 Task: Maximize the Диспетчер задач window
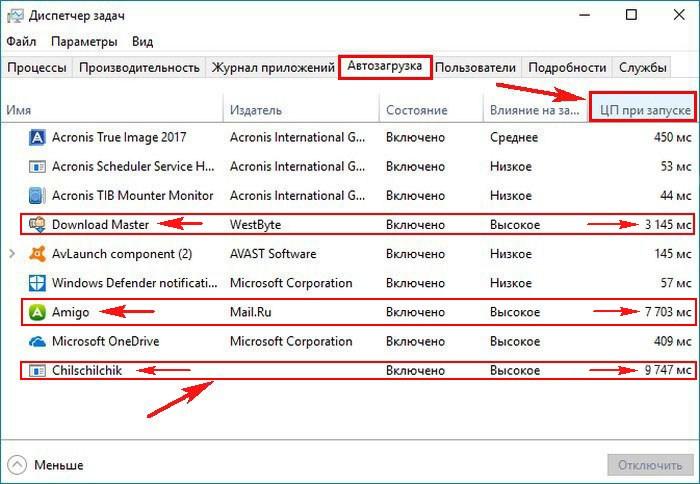point(631,15)
